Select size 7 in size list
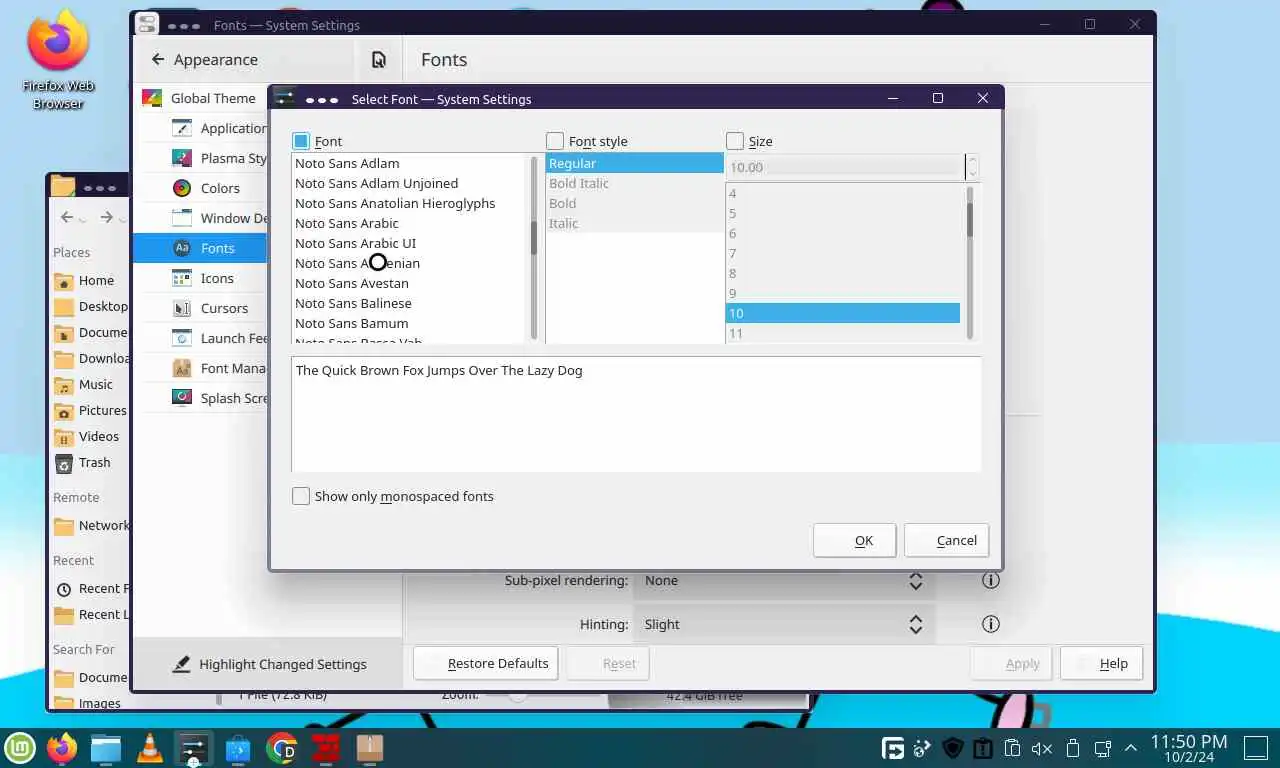This screenshot has width=1280, height=768. 843,253
